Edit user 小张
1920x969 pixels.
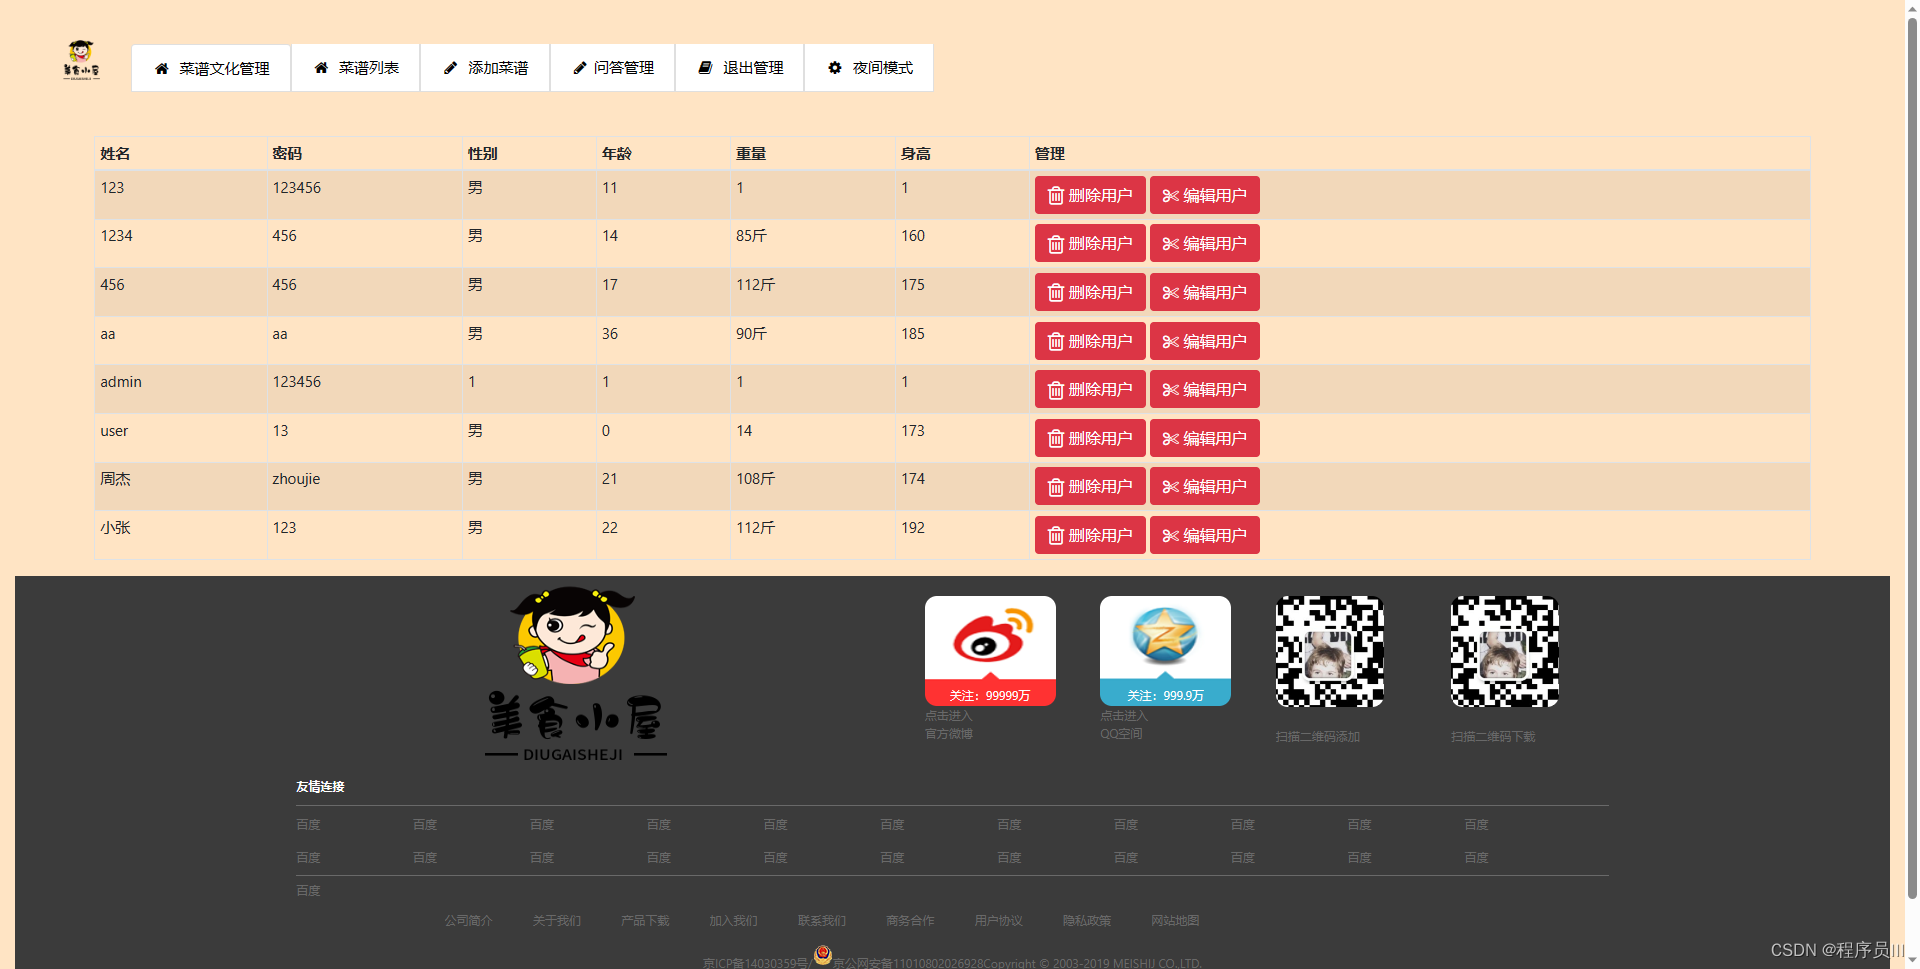(1205, 535)
